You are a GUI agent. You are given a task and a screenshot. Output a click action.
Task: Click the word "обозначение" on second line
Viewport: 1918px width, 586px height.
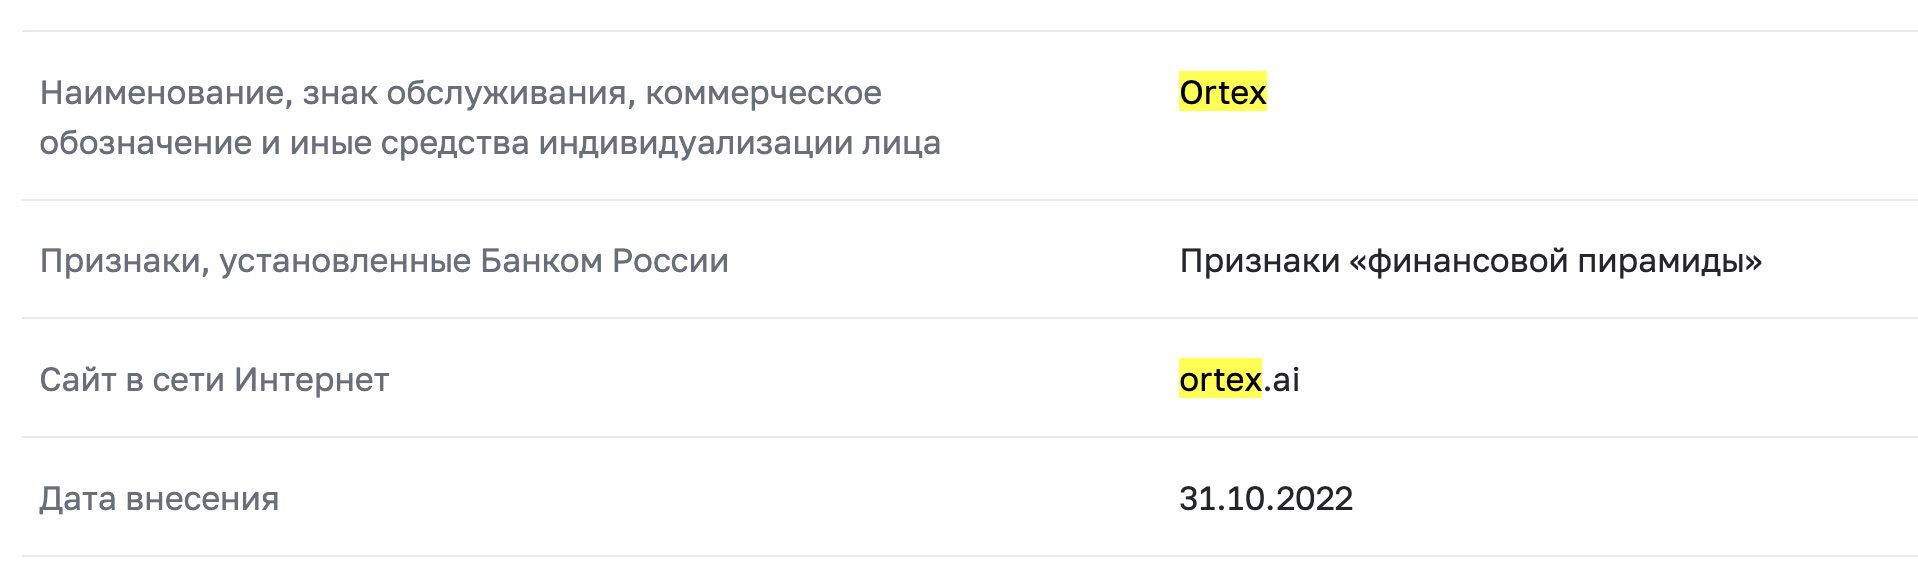click(x=146, y=143)
